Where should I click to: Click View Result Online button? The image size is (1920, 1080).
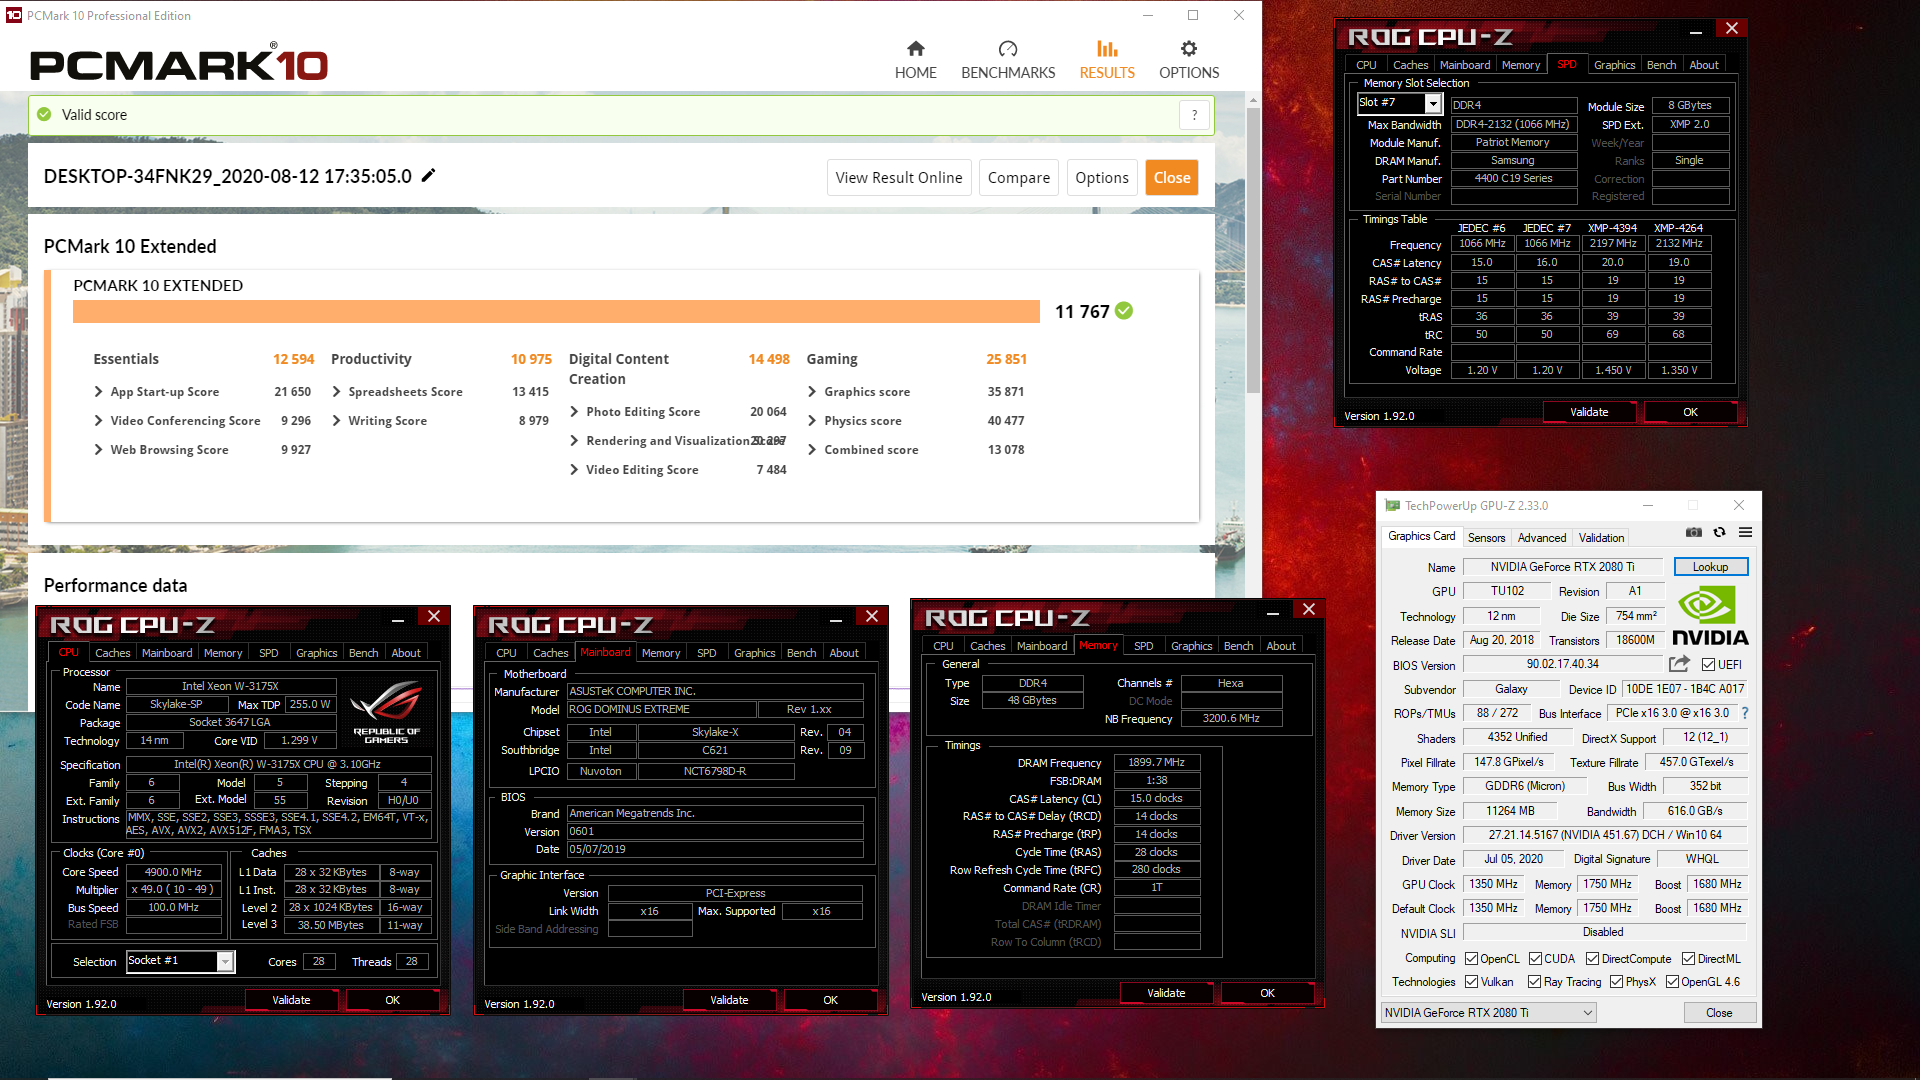(x=899, y=178)
